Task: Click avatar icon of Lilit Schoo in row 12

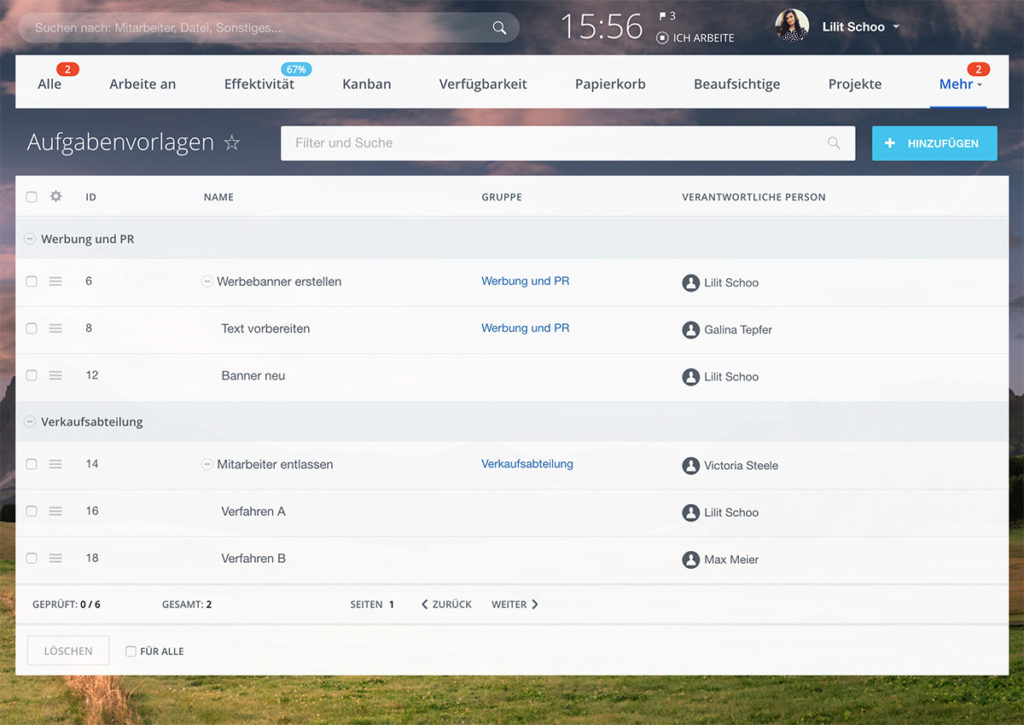Action: (x=690, y=376)
